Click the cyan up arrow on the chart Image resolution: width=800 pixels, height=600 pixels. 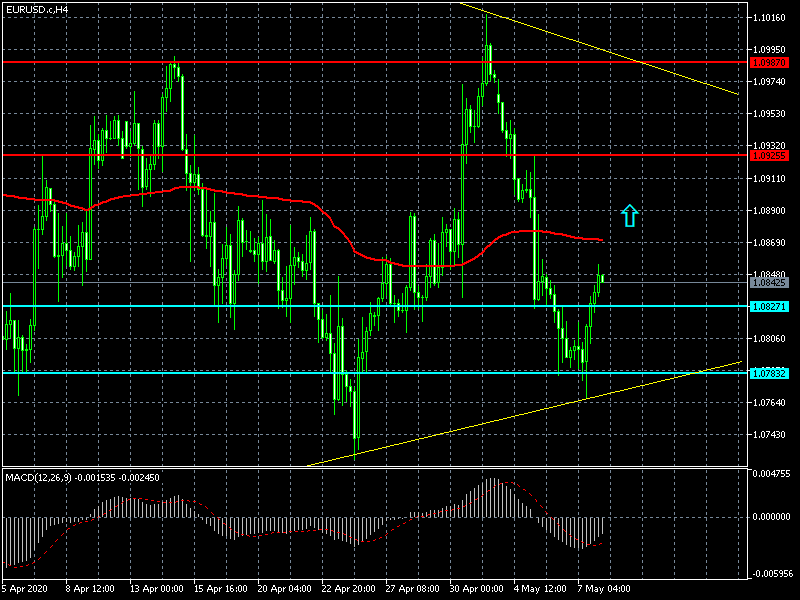[x=629, y=215]
